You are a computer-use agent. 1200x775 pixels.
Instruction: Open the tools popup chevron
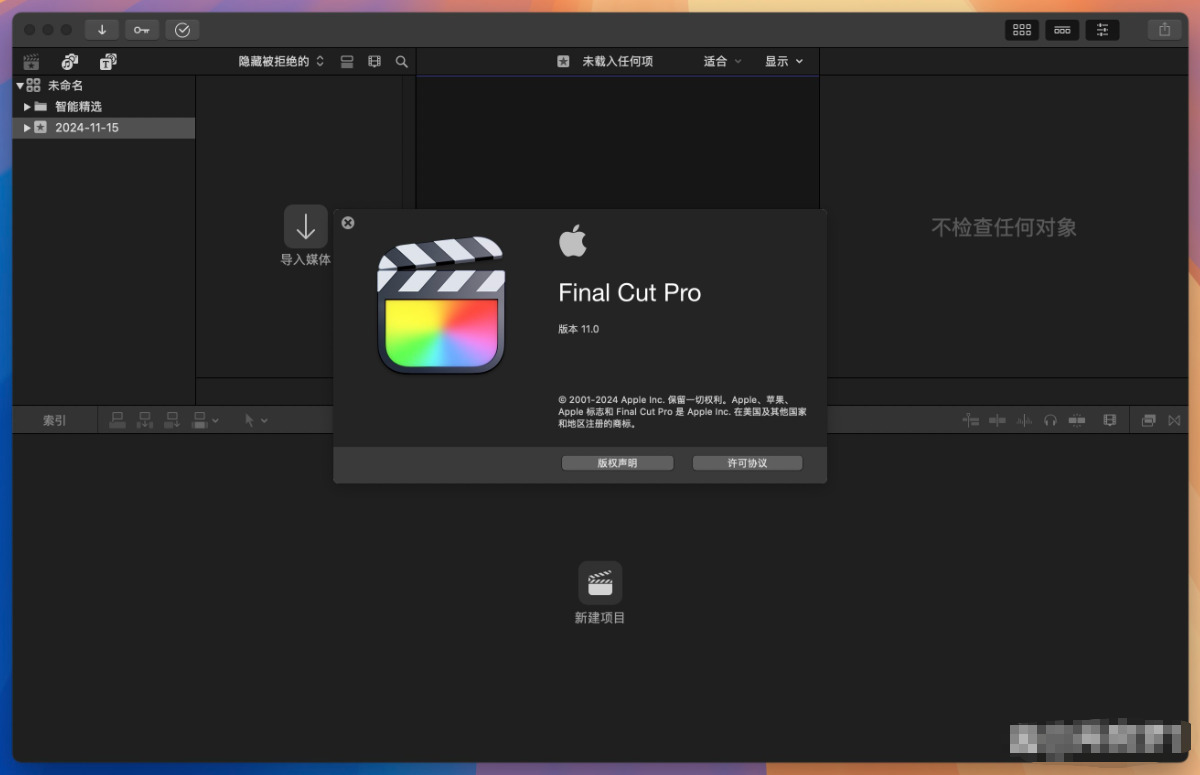click(264, 421)
